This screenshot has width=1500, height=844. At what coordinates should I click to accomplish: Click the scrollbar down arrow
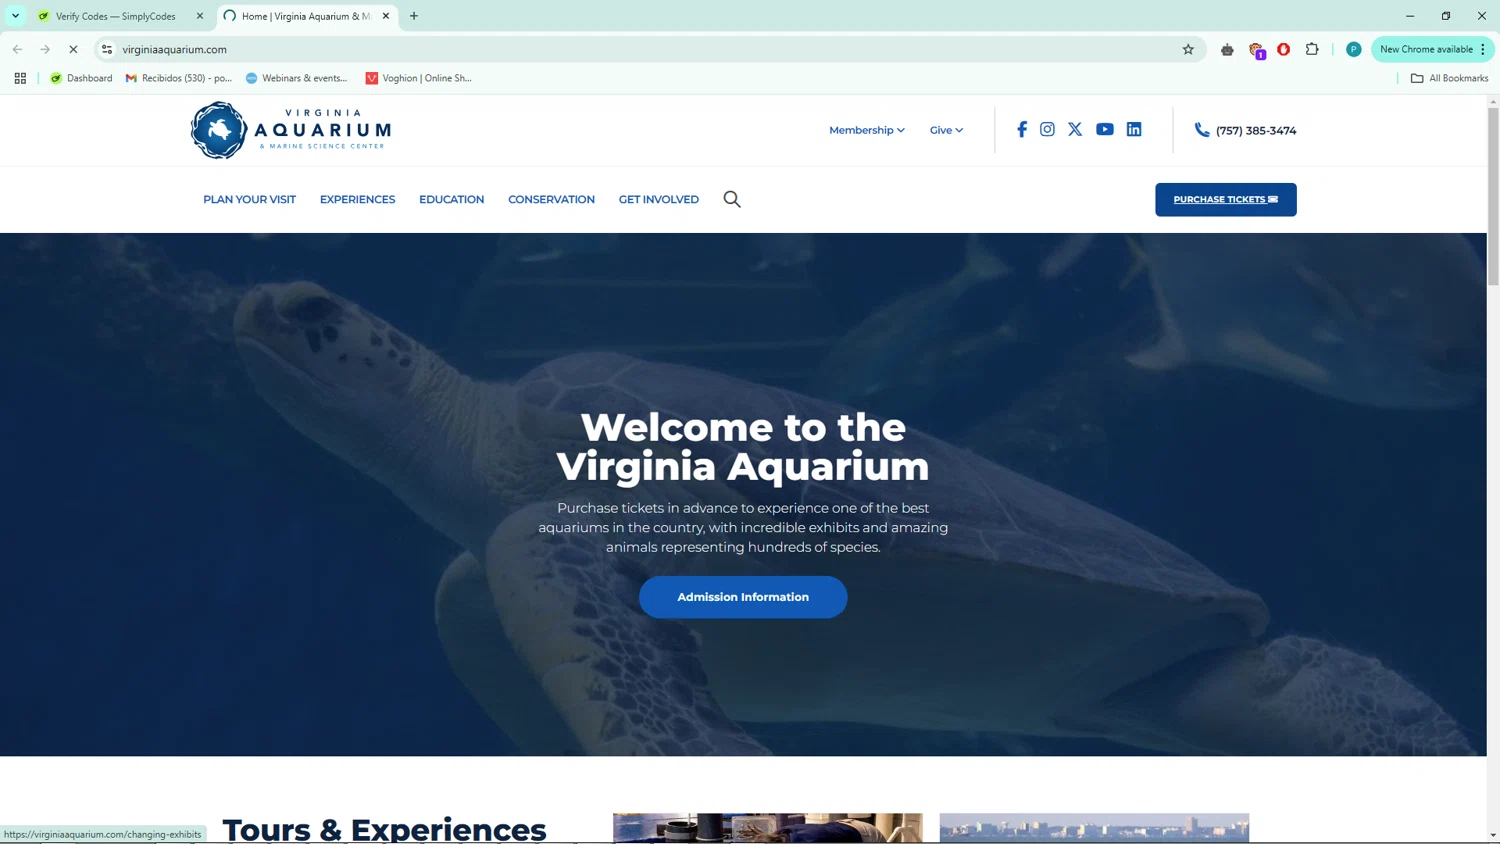pos(1493,835)
